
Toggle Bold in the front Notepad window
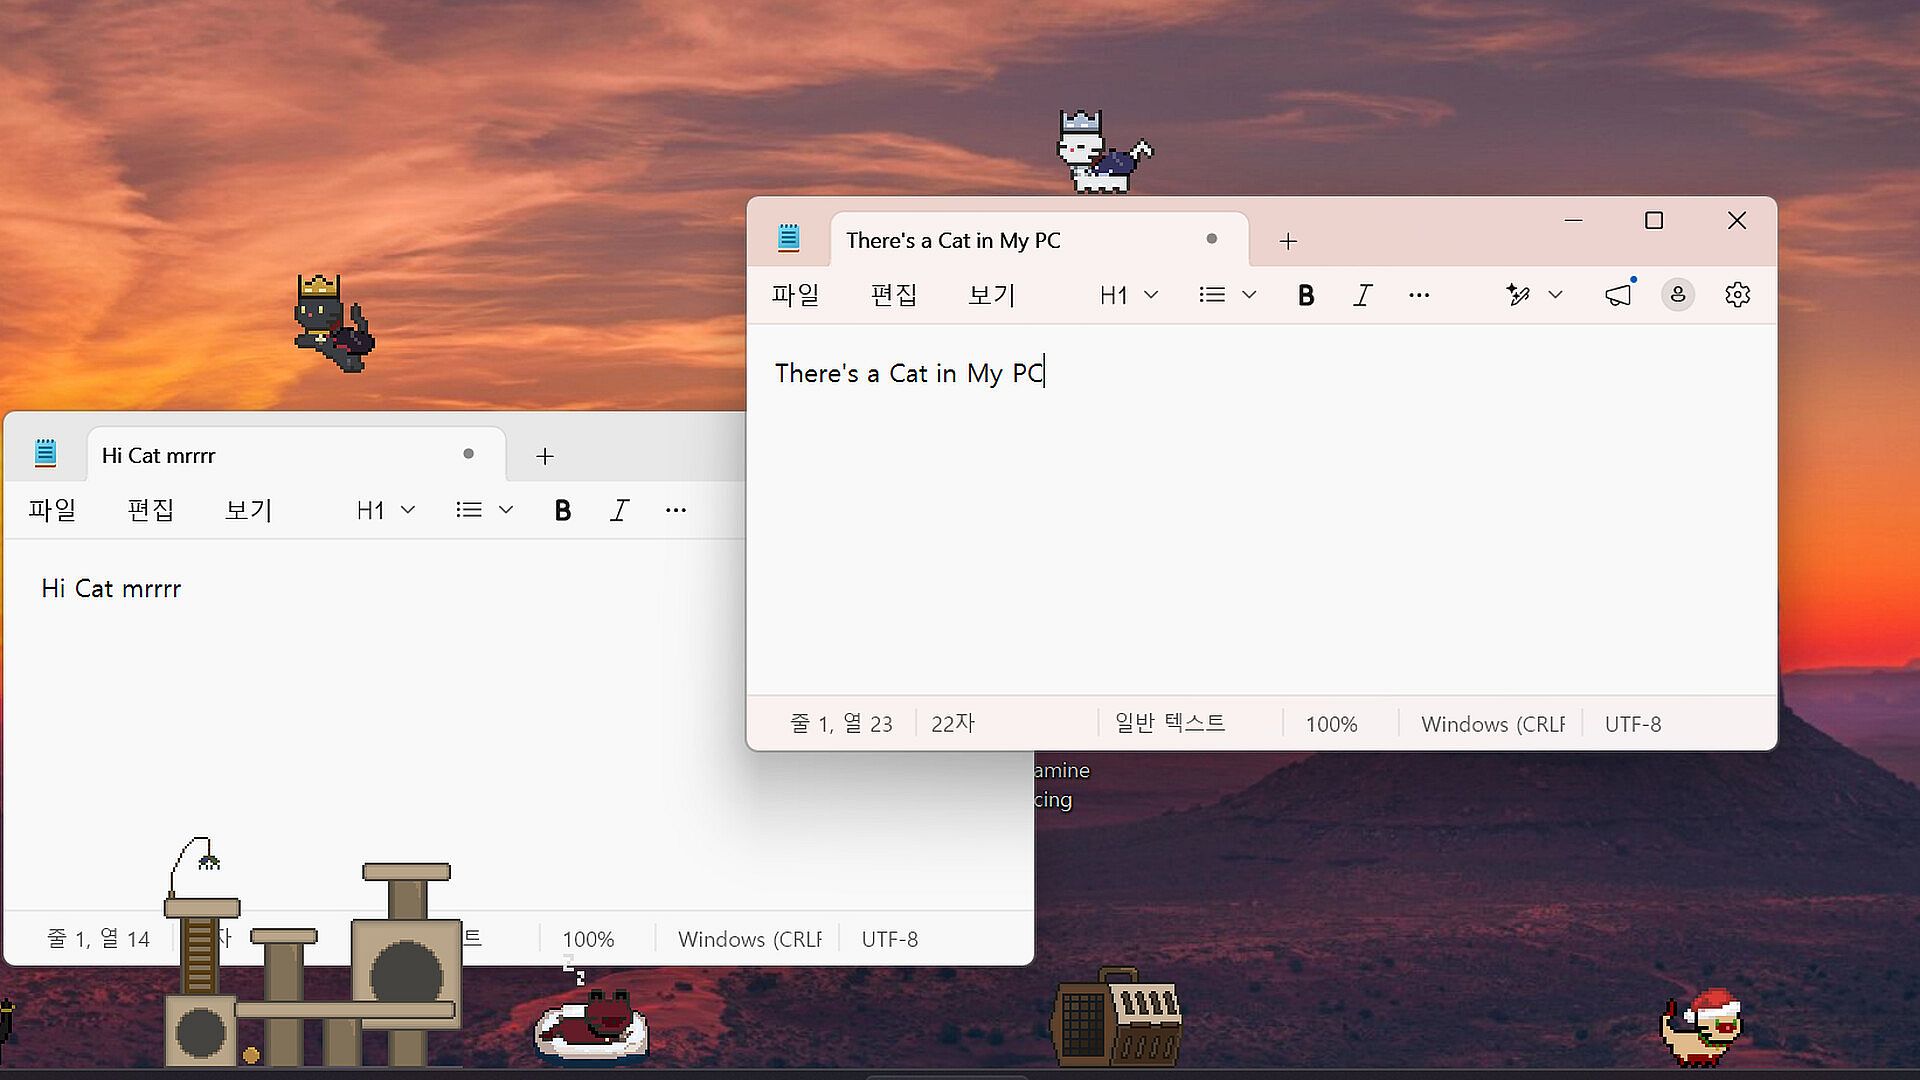click(x=1305, y=295)
